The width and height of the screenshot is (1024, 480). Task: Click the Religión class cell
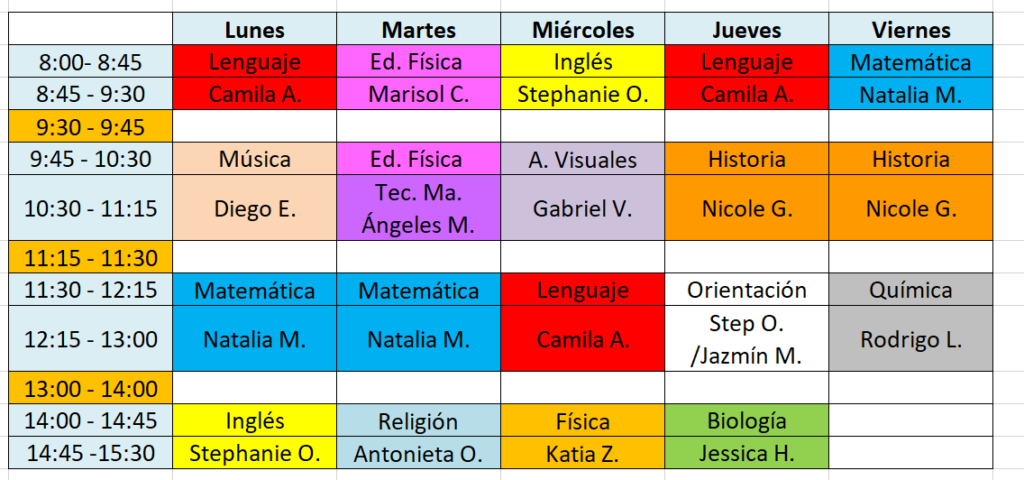click(x=419, y=421)
